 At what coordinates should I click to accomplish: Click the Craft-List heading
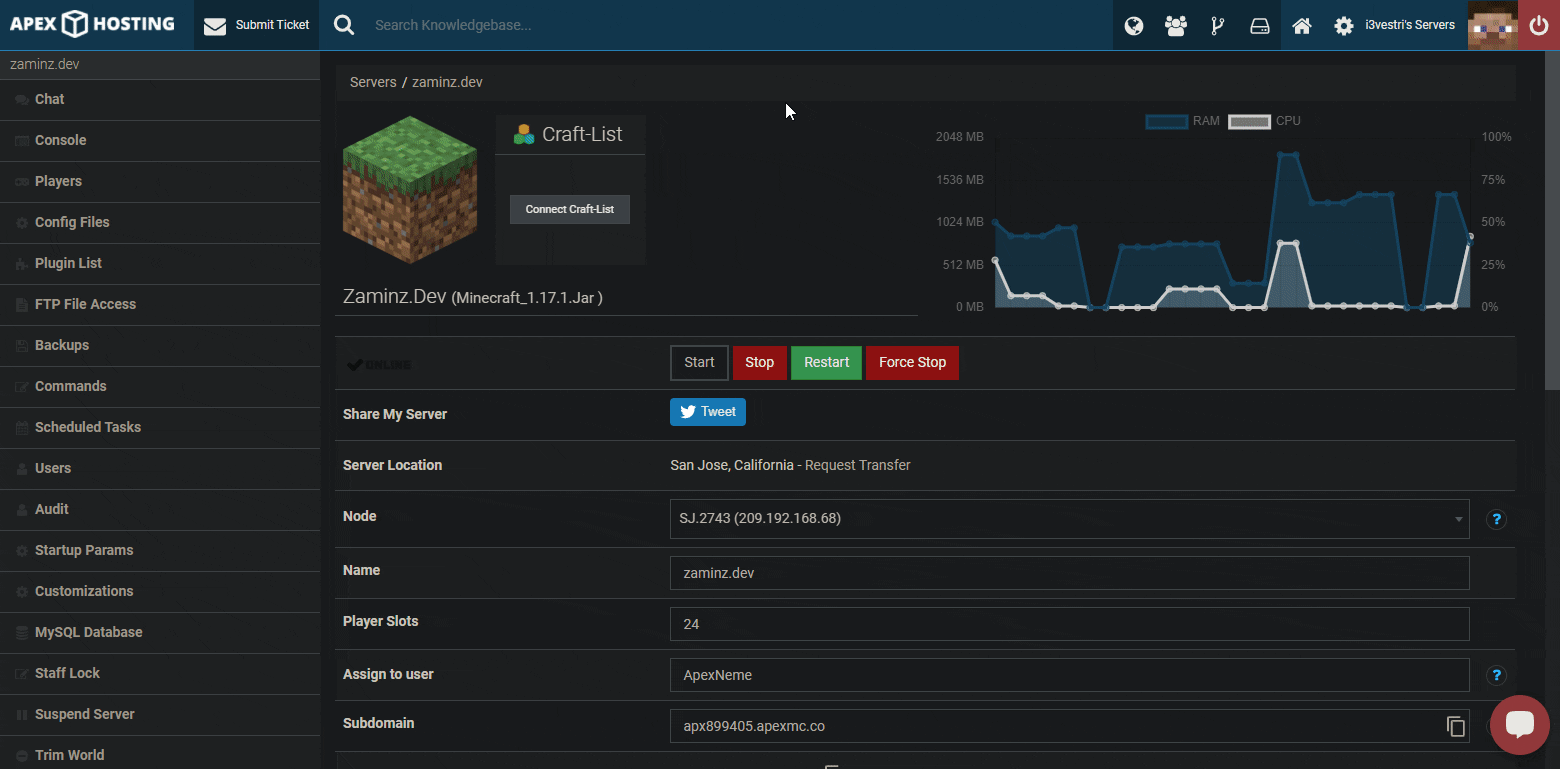581,134
